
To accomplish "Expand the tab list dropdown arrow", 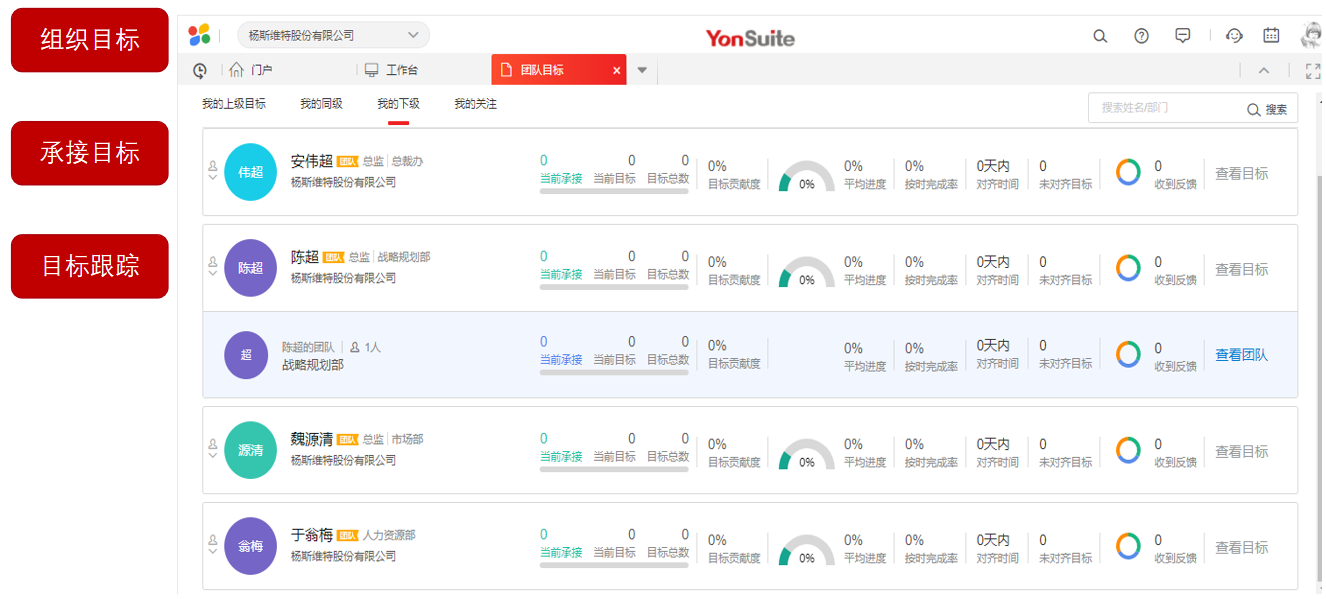I will click(642, 70).
